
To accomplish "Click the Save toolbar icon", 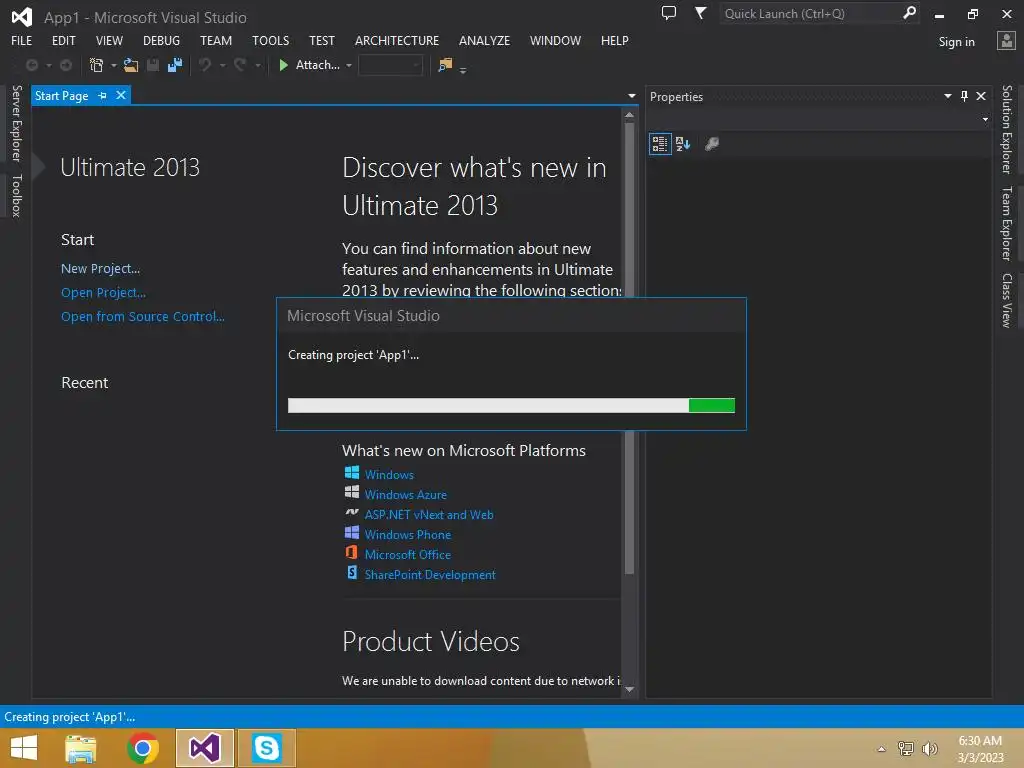I will click(153, 65).
